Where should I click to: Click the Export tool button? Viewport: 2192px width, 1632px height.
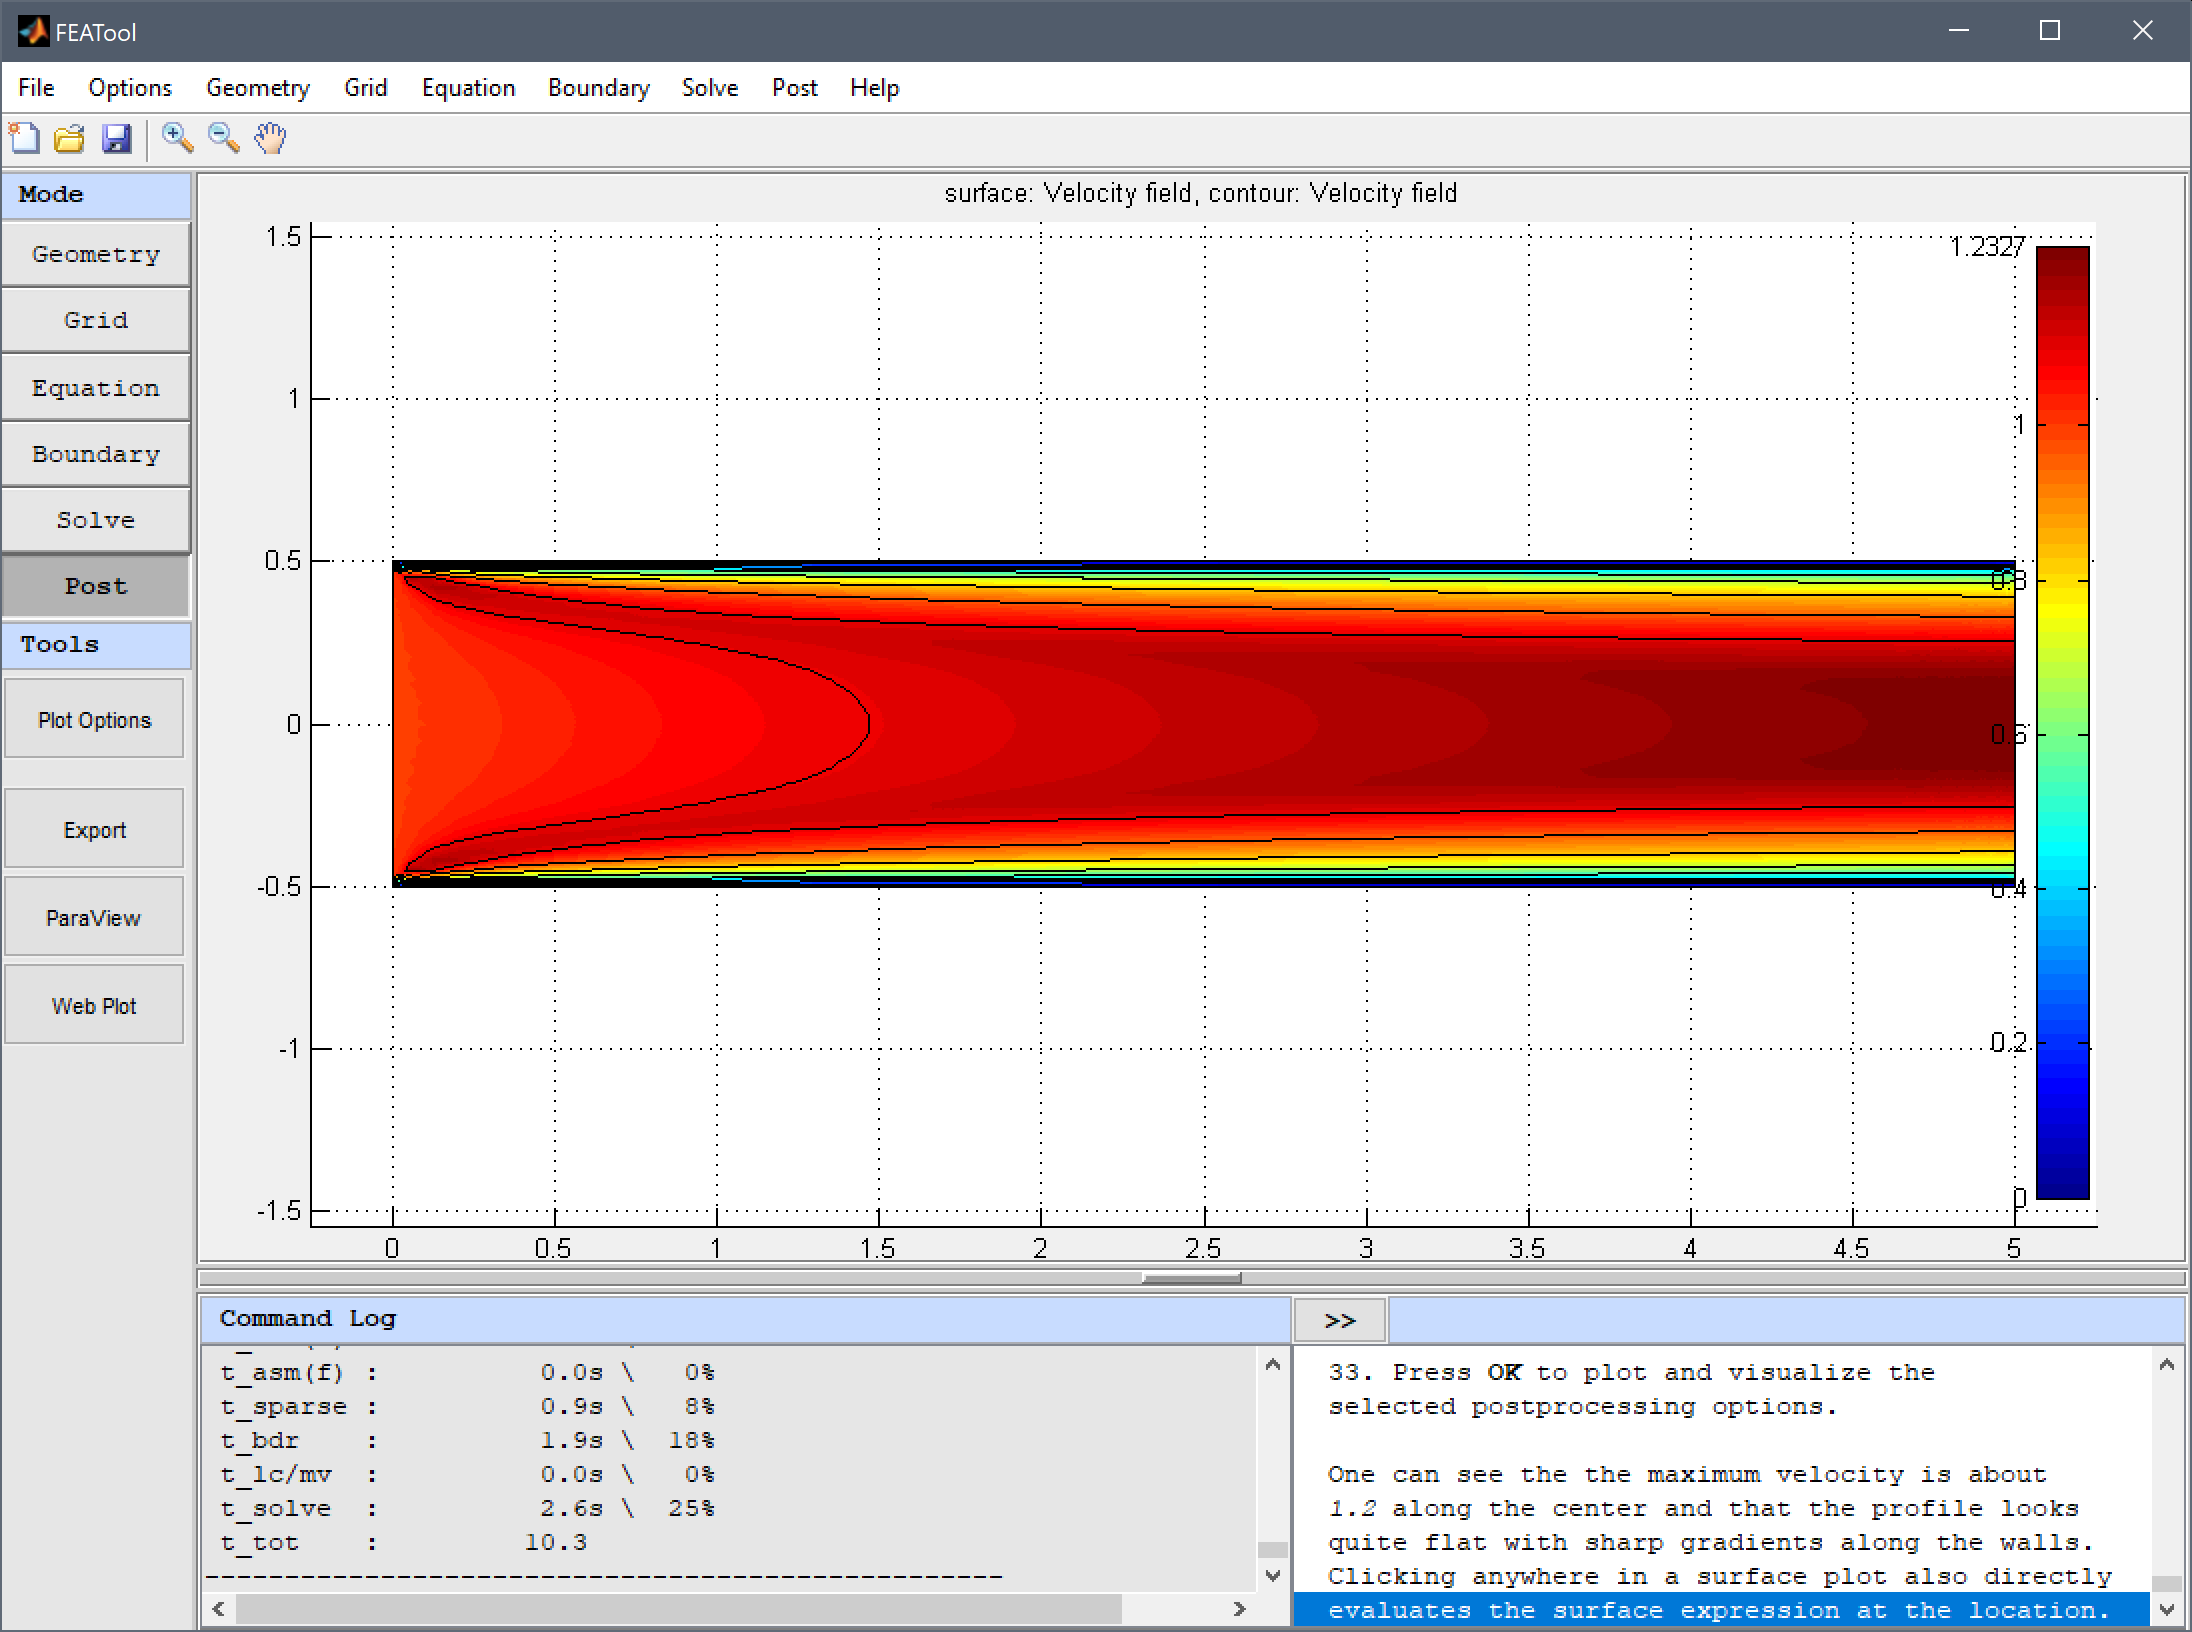click(94, 829)
